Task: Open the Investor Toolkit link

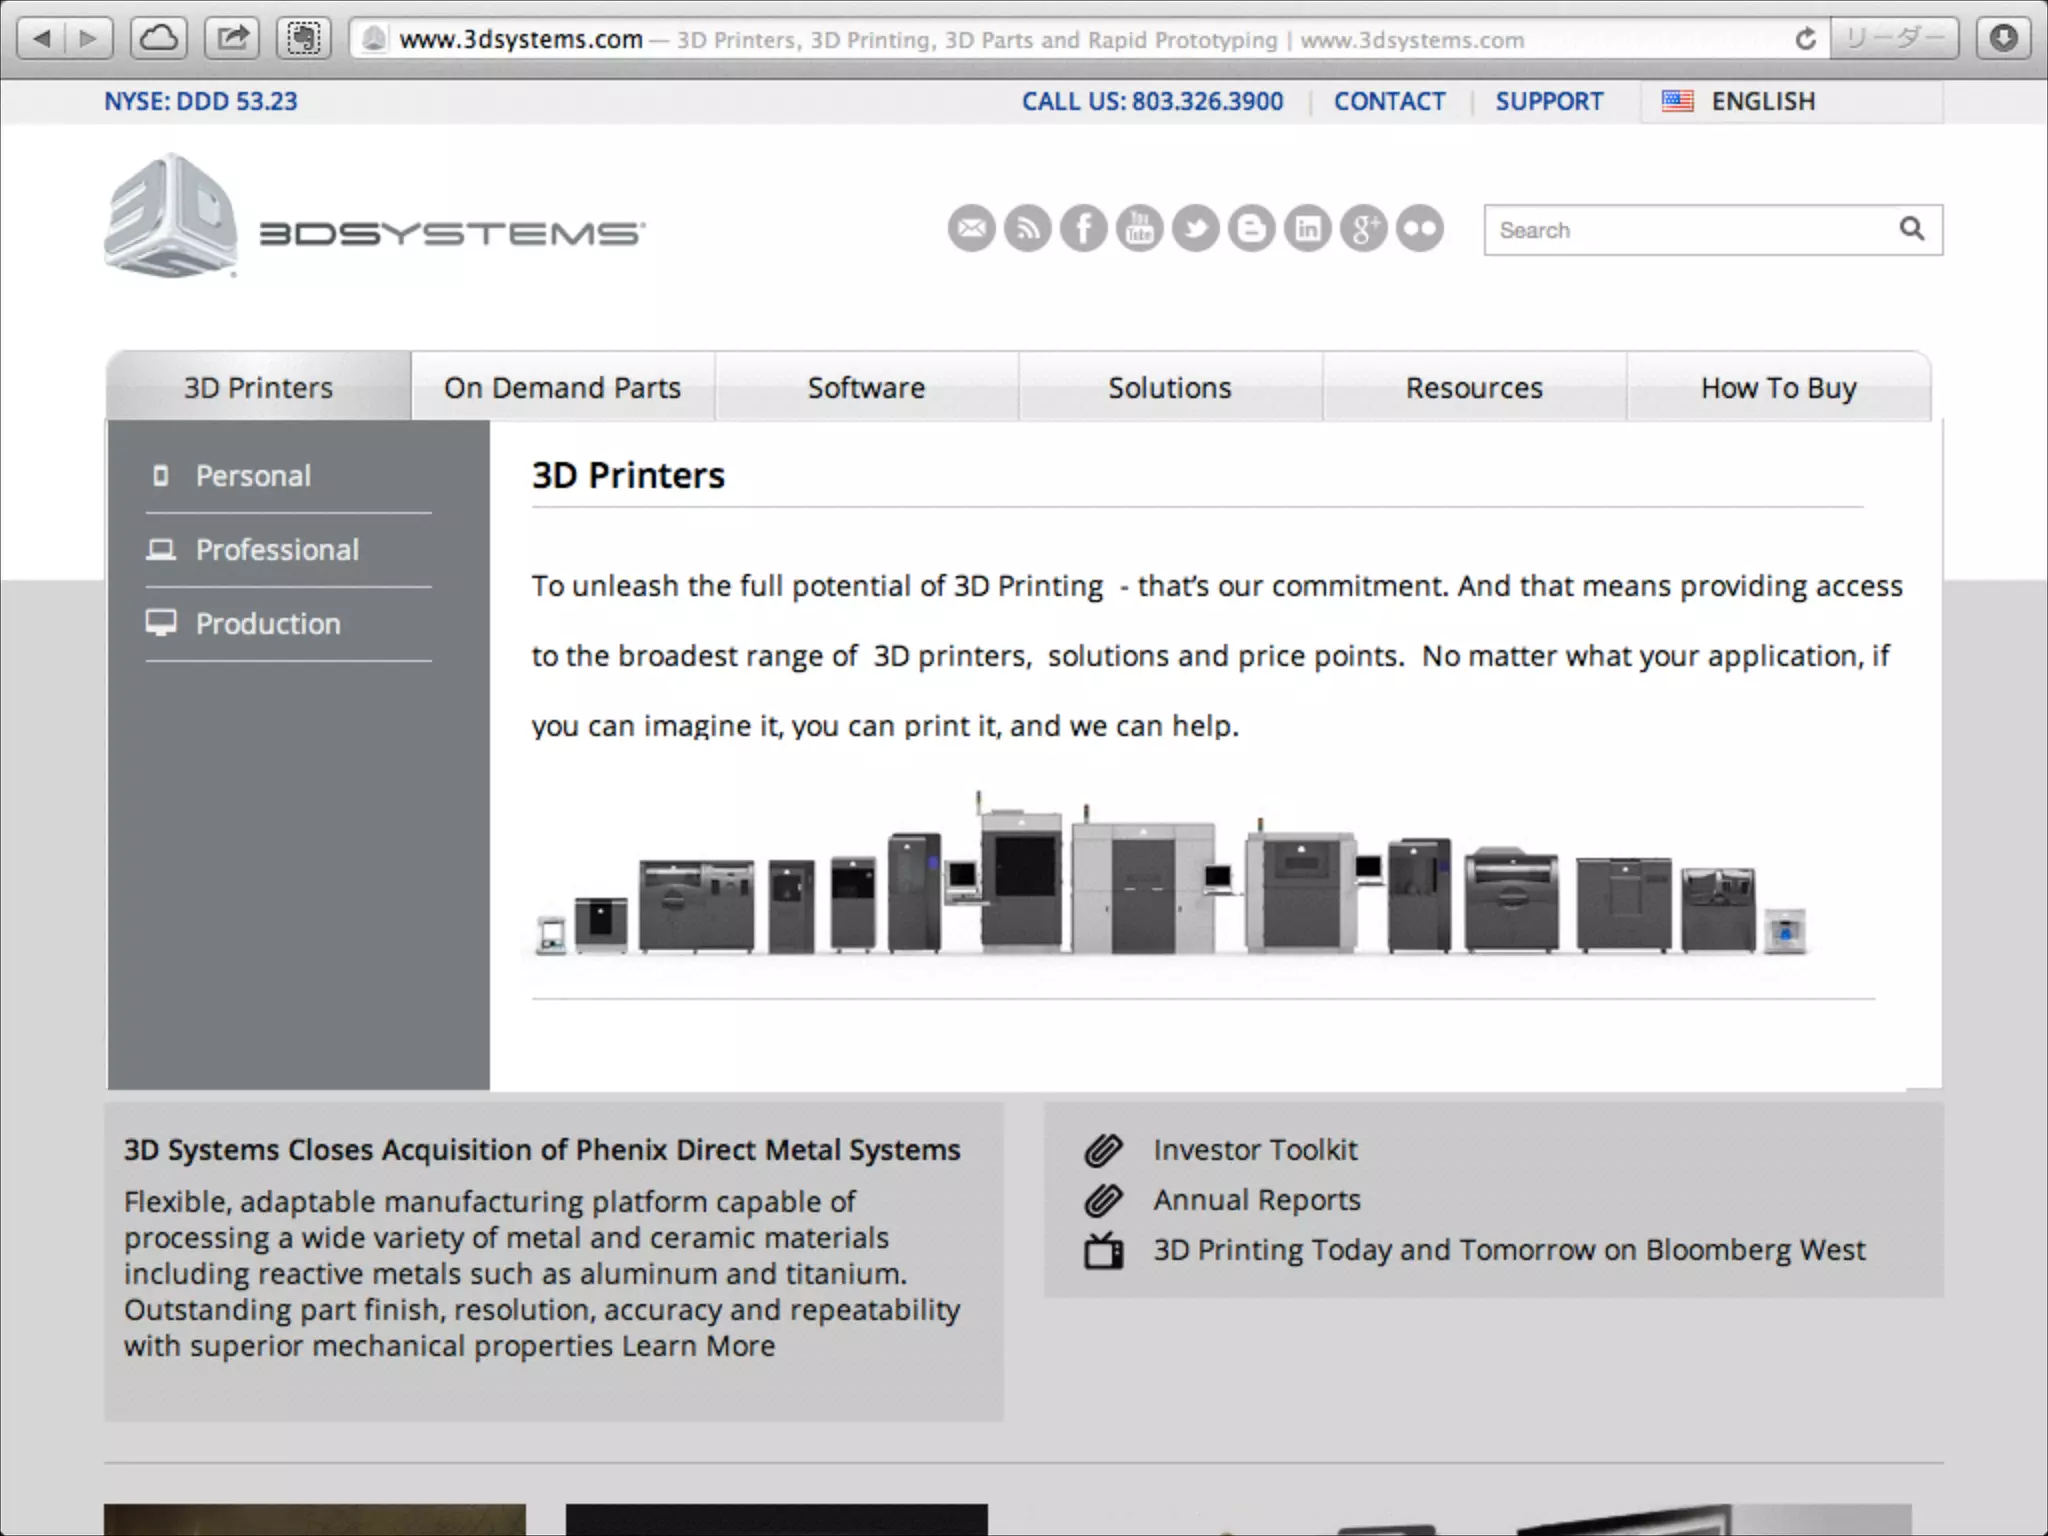Action: click(x=1255, y=1150)
